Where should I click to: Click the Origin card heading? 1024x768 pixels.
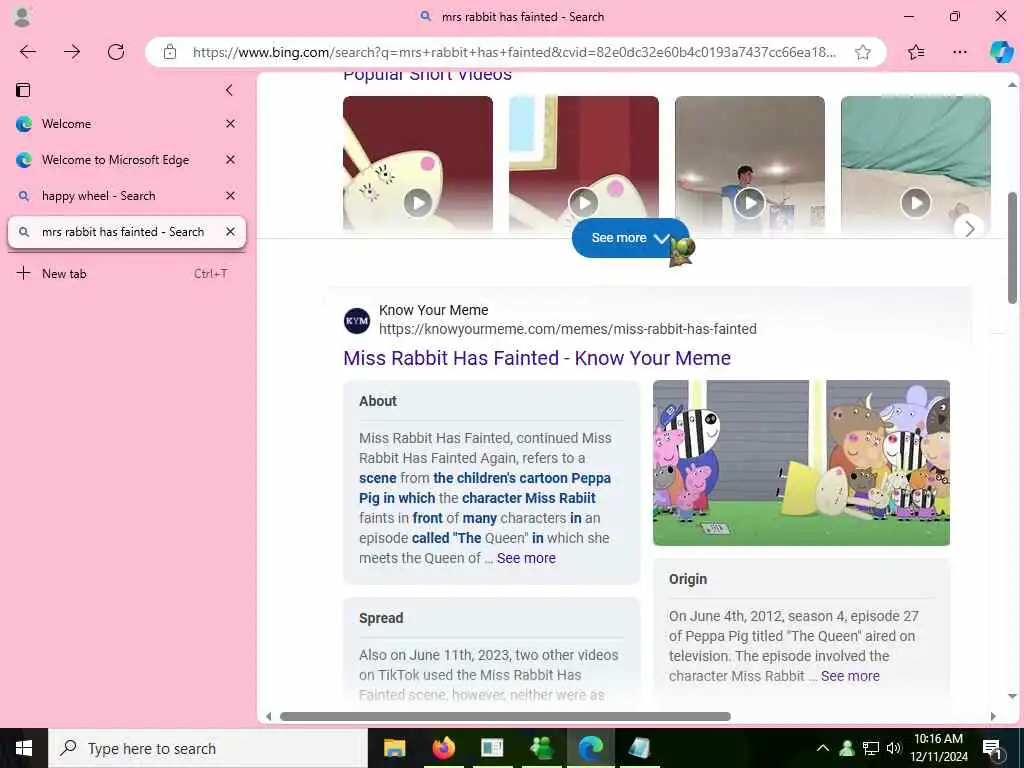688,579
